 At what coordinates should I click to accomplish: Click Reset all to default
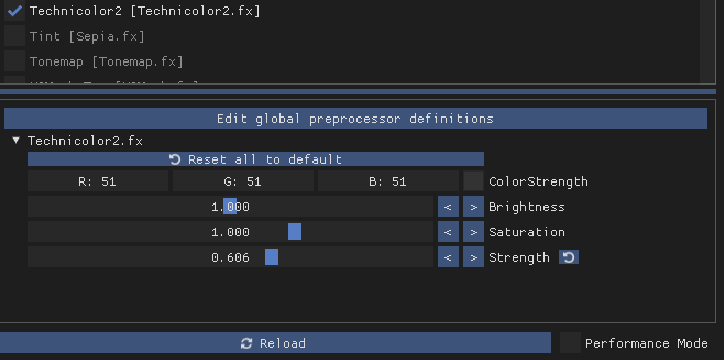[256, 159]
